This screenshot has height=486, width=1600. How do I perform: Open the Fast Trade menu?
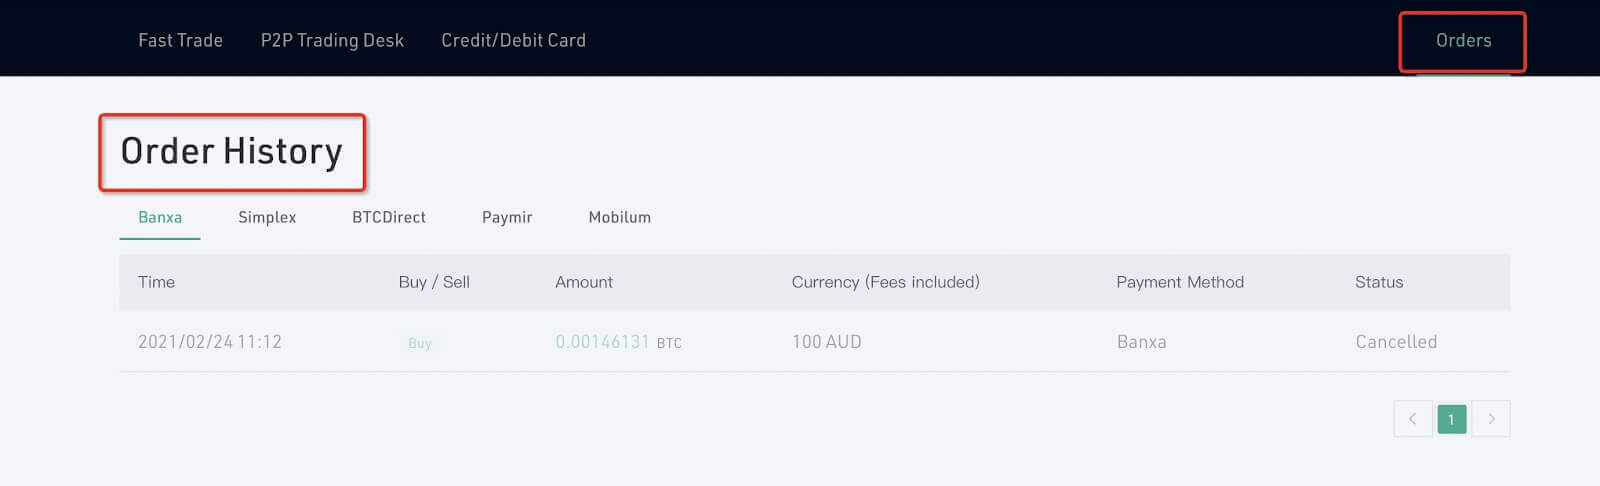click(x=180, y=40)
